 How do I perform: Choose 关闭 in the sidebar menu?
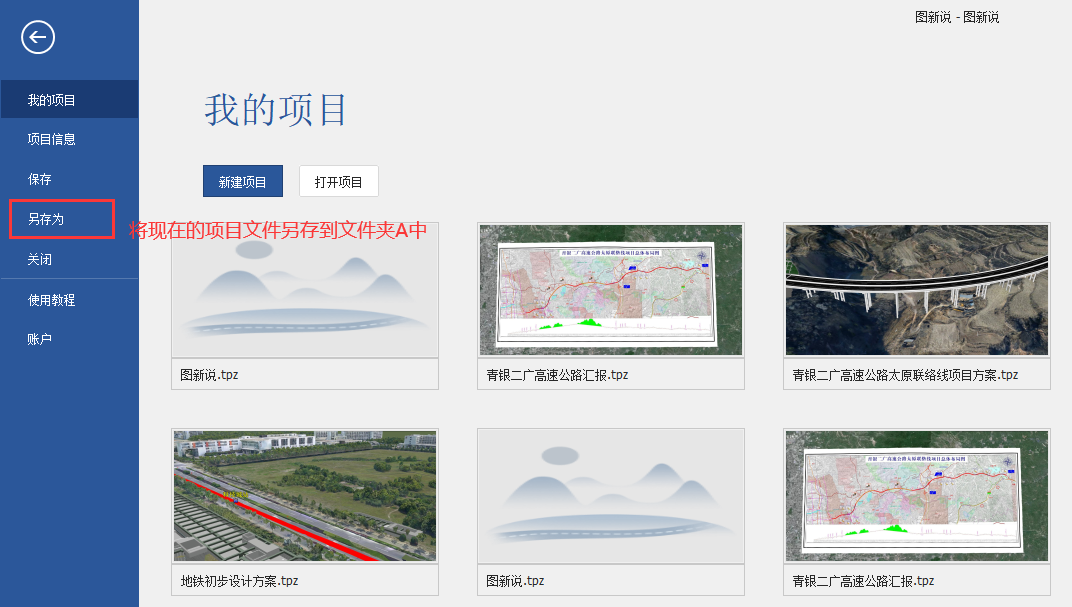click(x=40, y=259)
